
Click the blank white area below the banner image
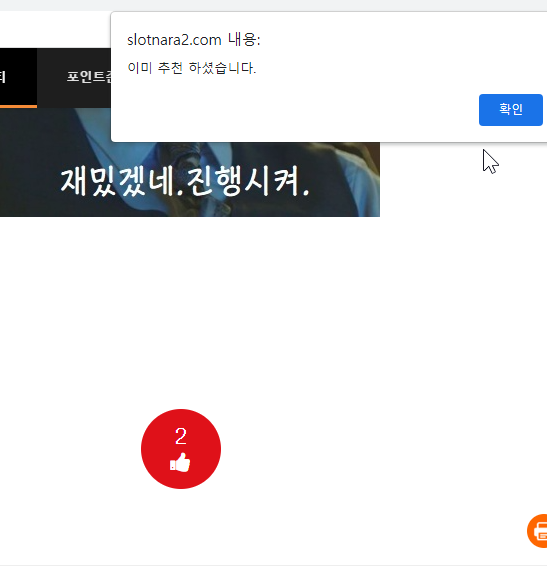coord(189,309)
